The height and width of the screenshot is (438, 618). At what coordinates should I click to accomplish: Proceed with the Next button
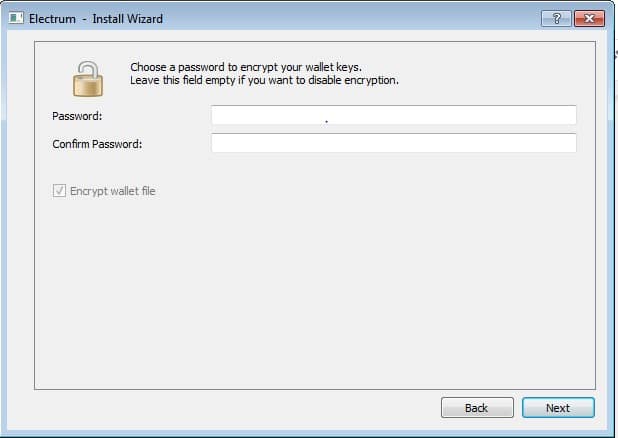[x=558, y=408]
